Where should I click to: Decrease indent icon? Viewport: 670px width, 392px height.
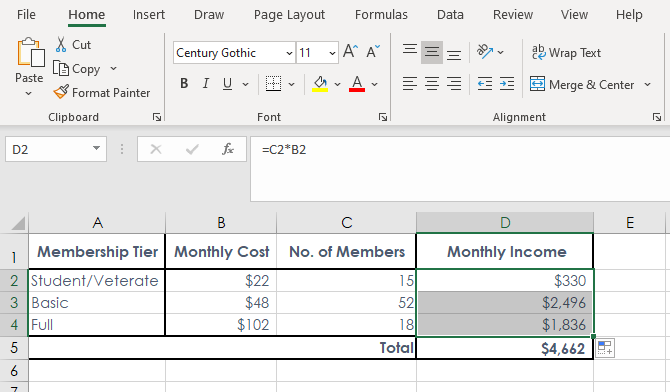[x=485, y=84]
